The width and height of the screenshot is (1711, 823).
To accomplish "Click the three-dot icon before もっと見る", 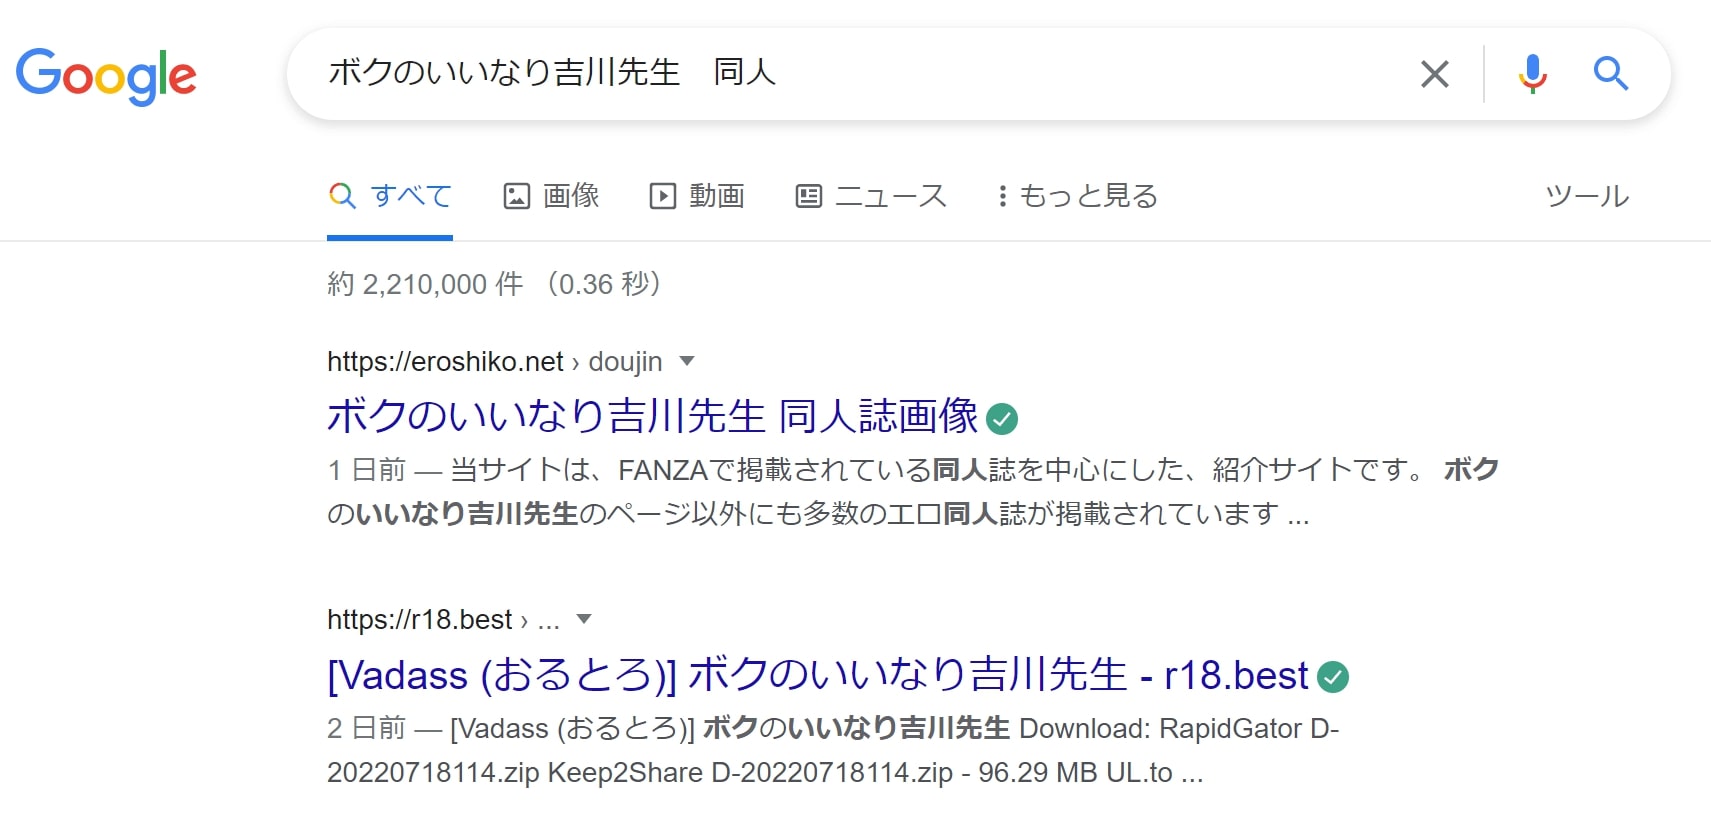I will tap(1002, 196).
